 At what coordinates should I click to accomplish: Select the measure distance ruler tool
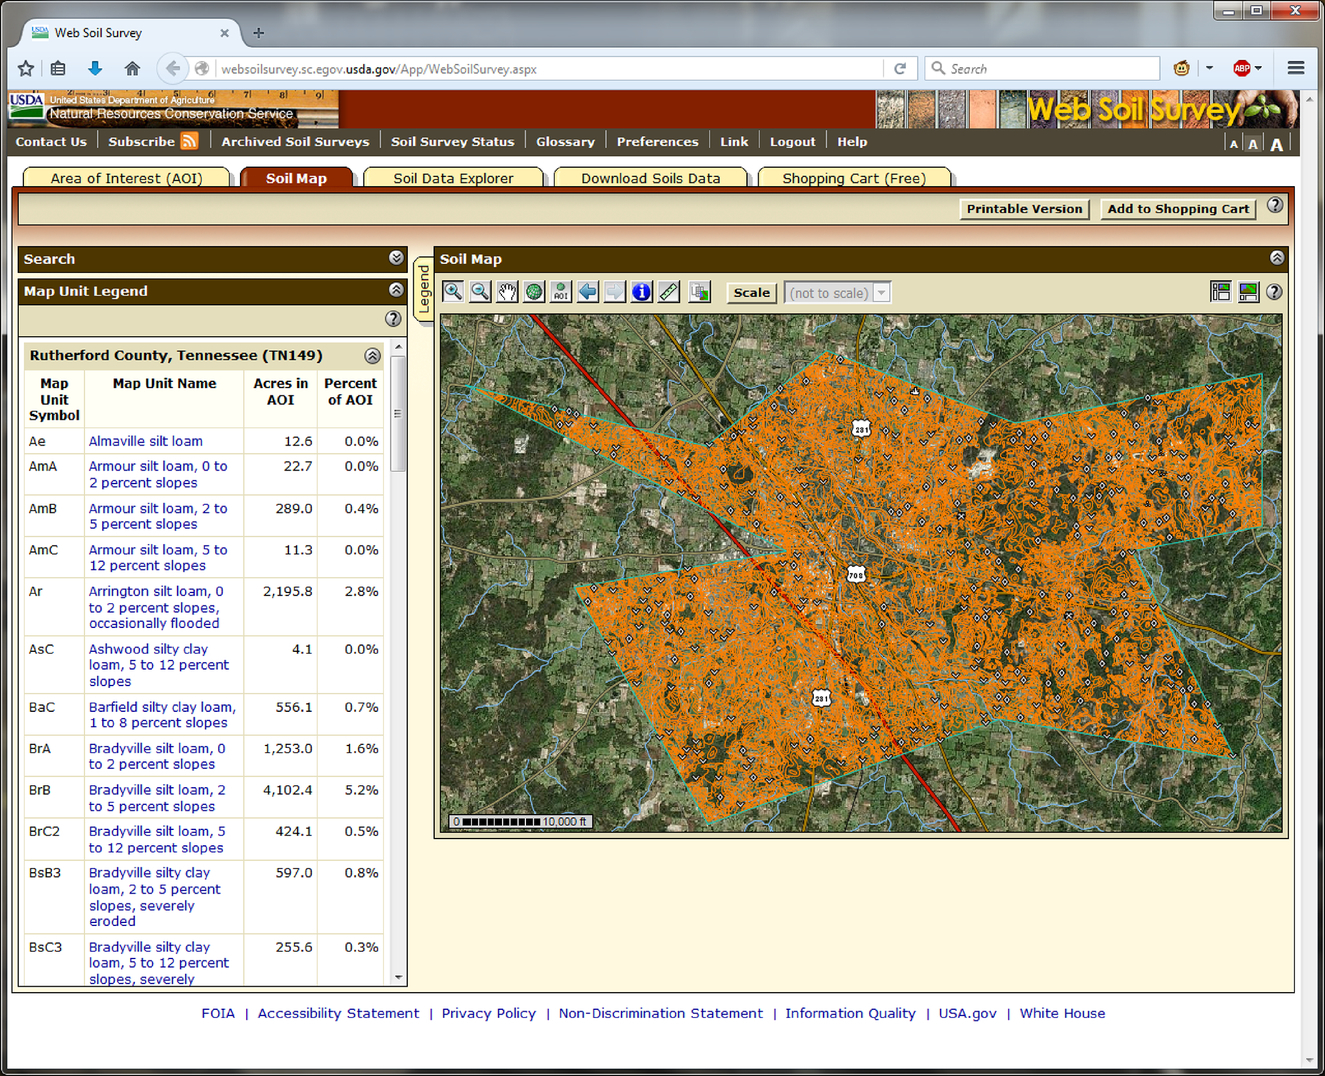(669, 292)
